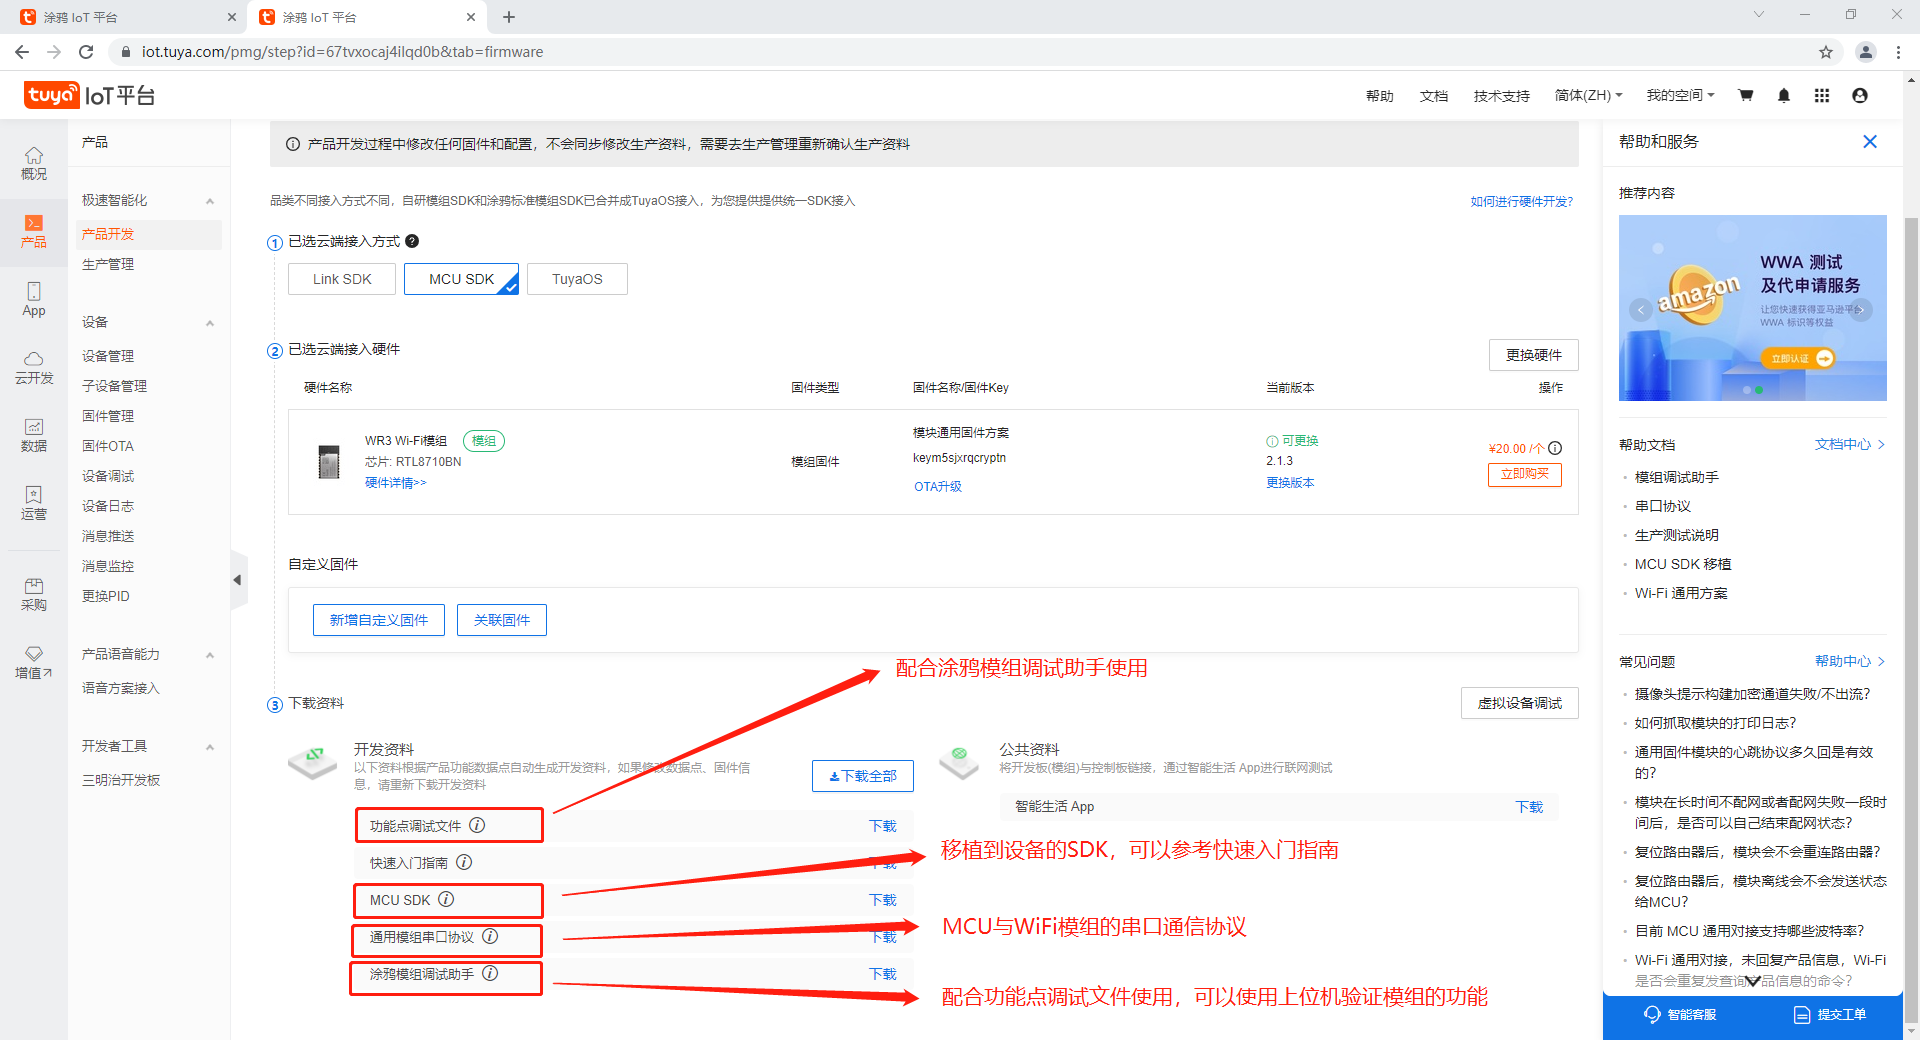The image size is (1920, 1040).
Task: Click the 数据 data sidebar icon
Action: point(34,436)
